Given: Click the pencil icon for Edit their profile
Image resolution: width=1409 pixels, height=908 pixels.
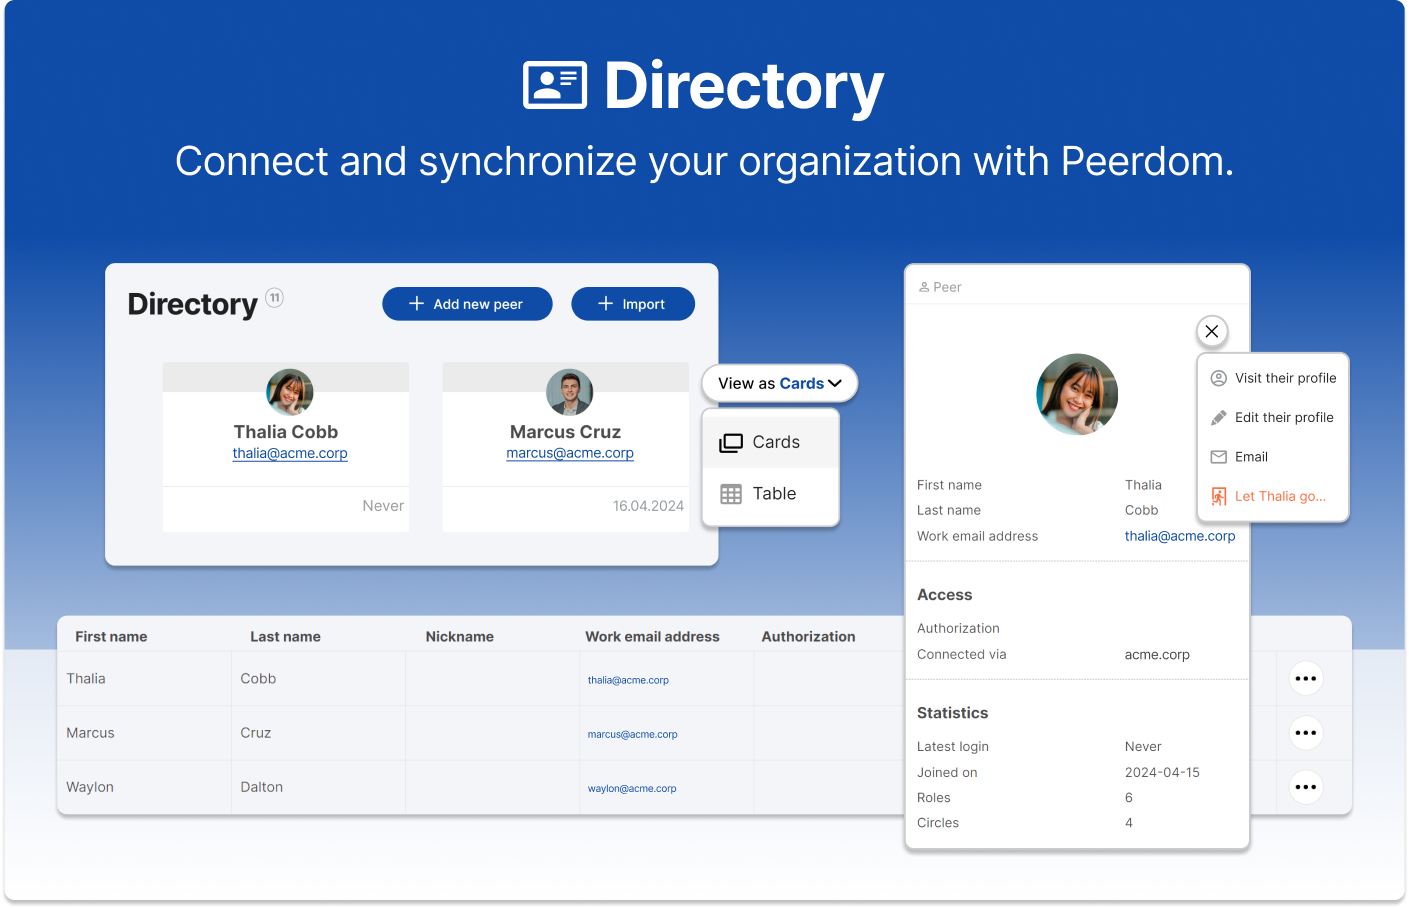Looking at the screenshot, I should pyautogui.click(x=1218, y=417).
